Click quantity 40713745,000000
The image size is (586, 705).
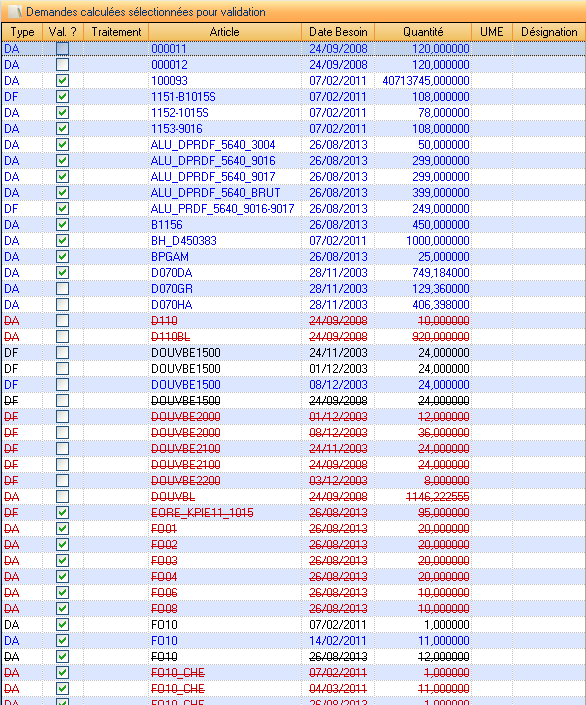[425, 80]
